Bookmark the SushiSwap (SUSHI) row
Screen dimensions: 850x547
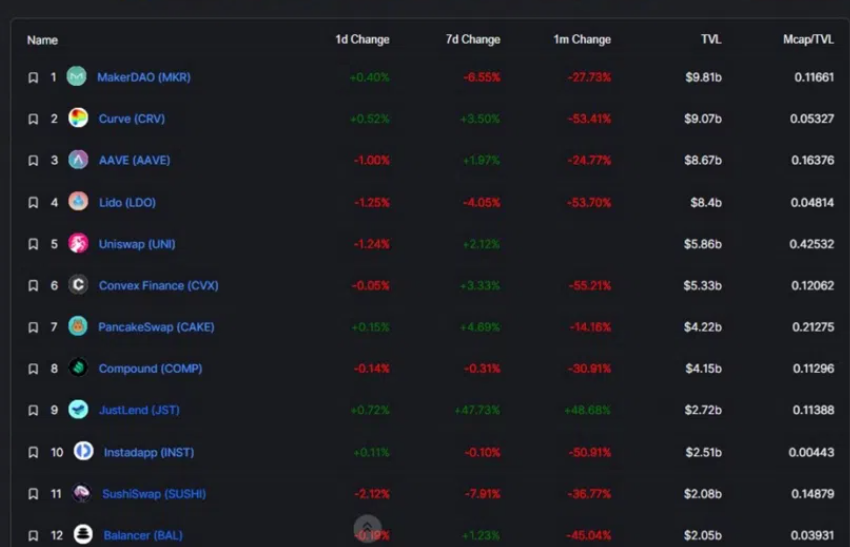33,494
